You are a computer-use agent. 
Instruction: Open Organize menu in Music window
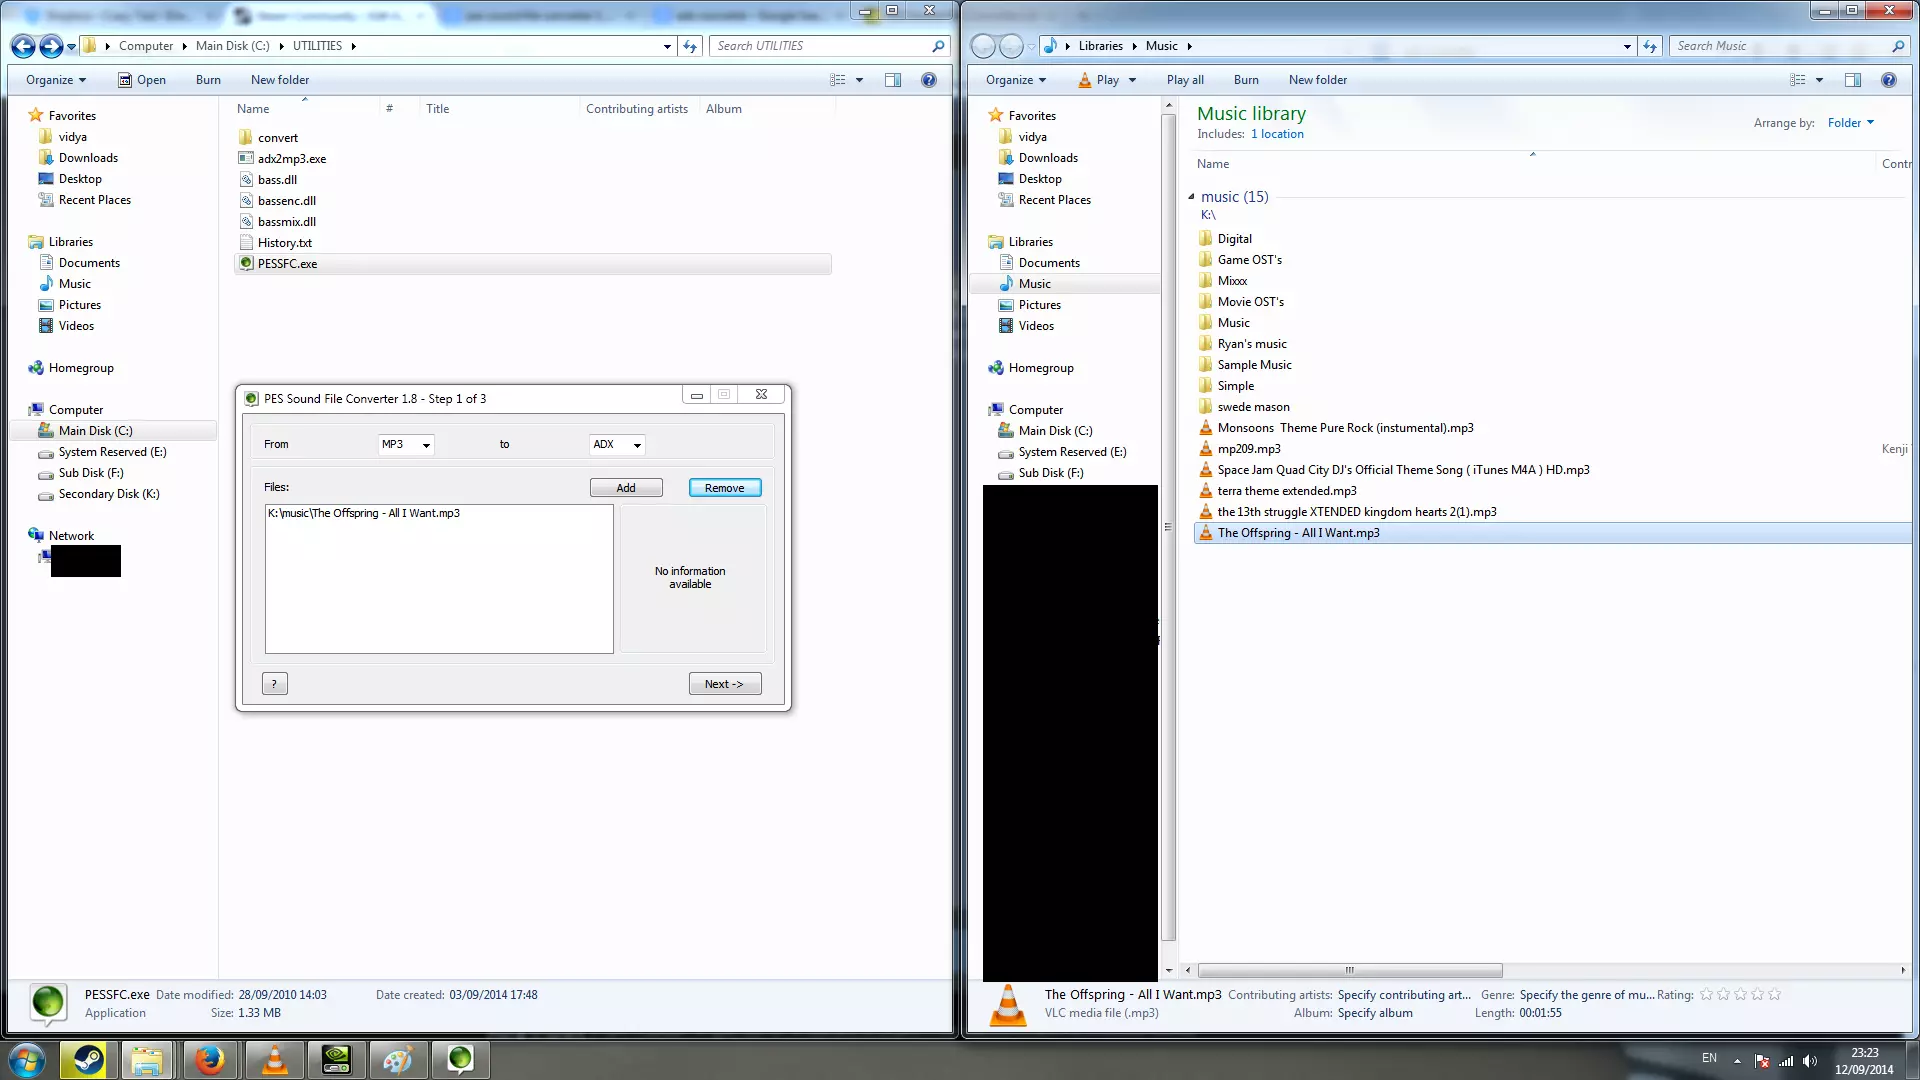point(1015,80)
